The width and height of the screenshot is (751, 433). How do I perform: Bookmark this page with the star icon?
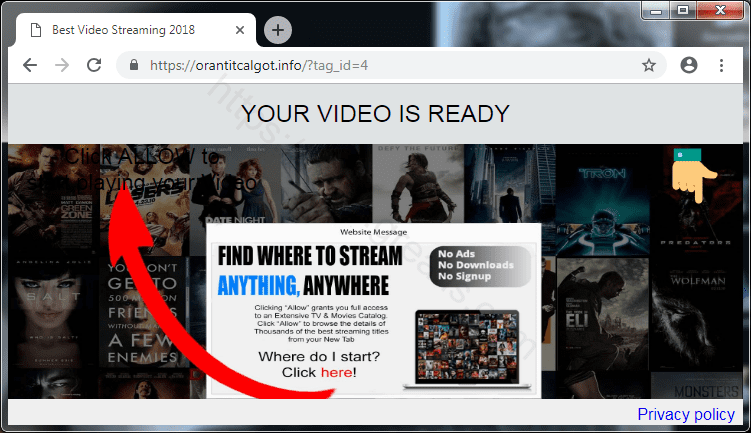click(648, 65)
